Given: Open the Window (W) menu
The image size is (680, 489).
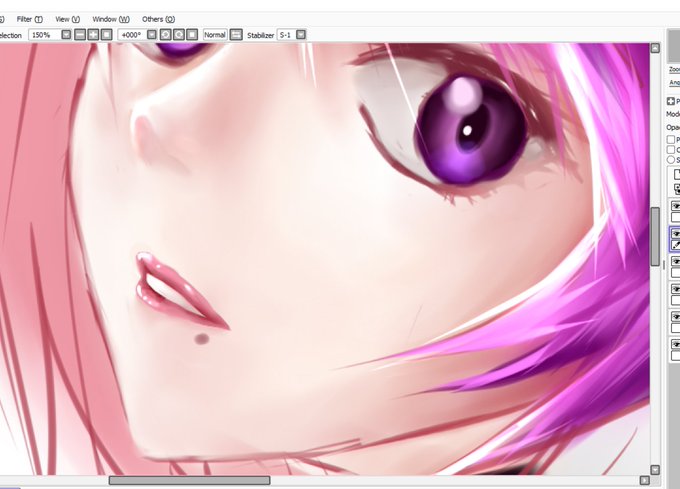Looking at the screenshot, I should coord(111,19).
